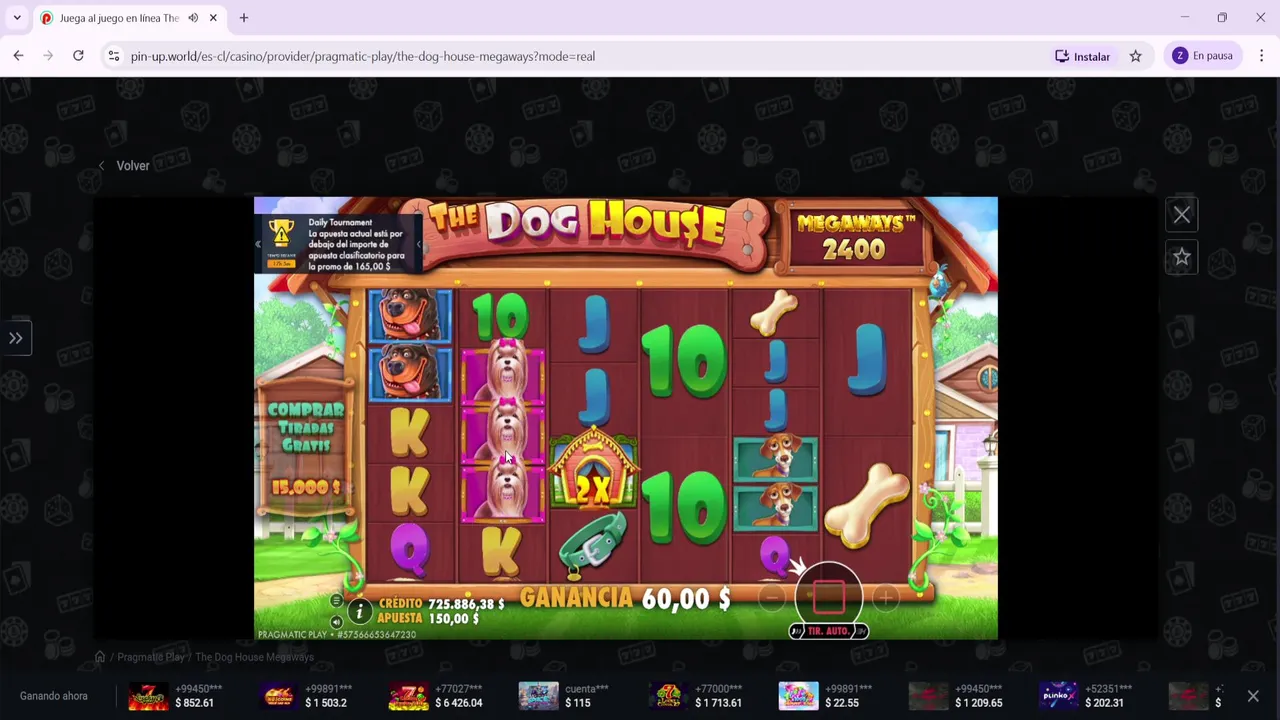This screenshot has width=1280, height=720.
Task: Open the En pausa profile button
Action: point(1203,56)
